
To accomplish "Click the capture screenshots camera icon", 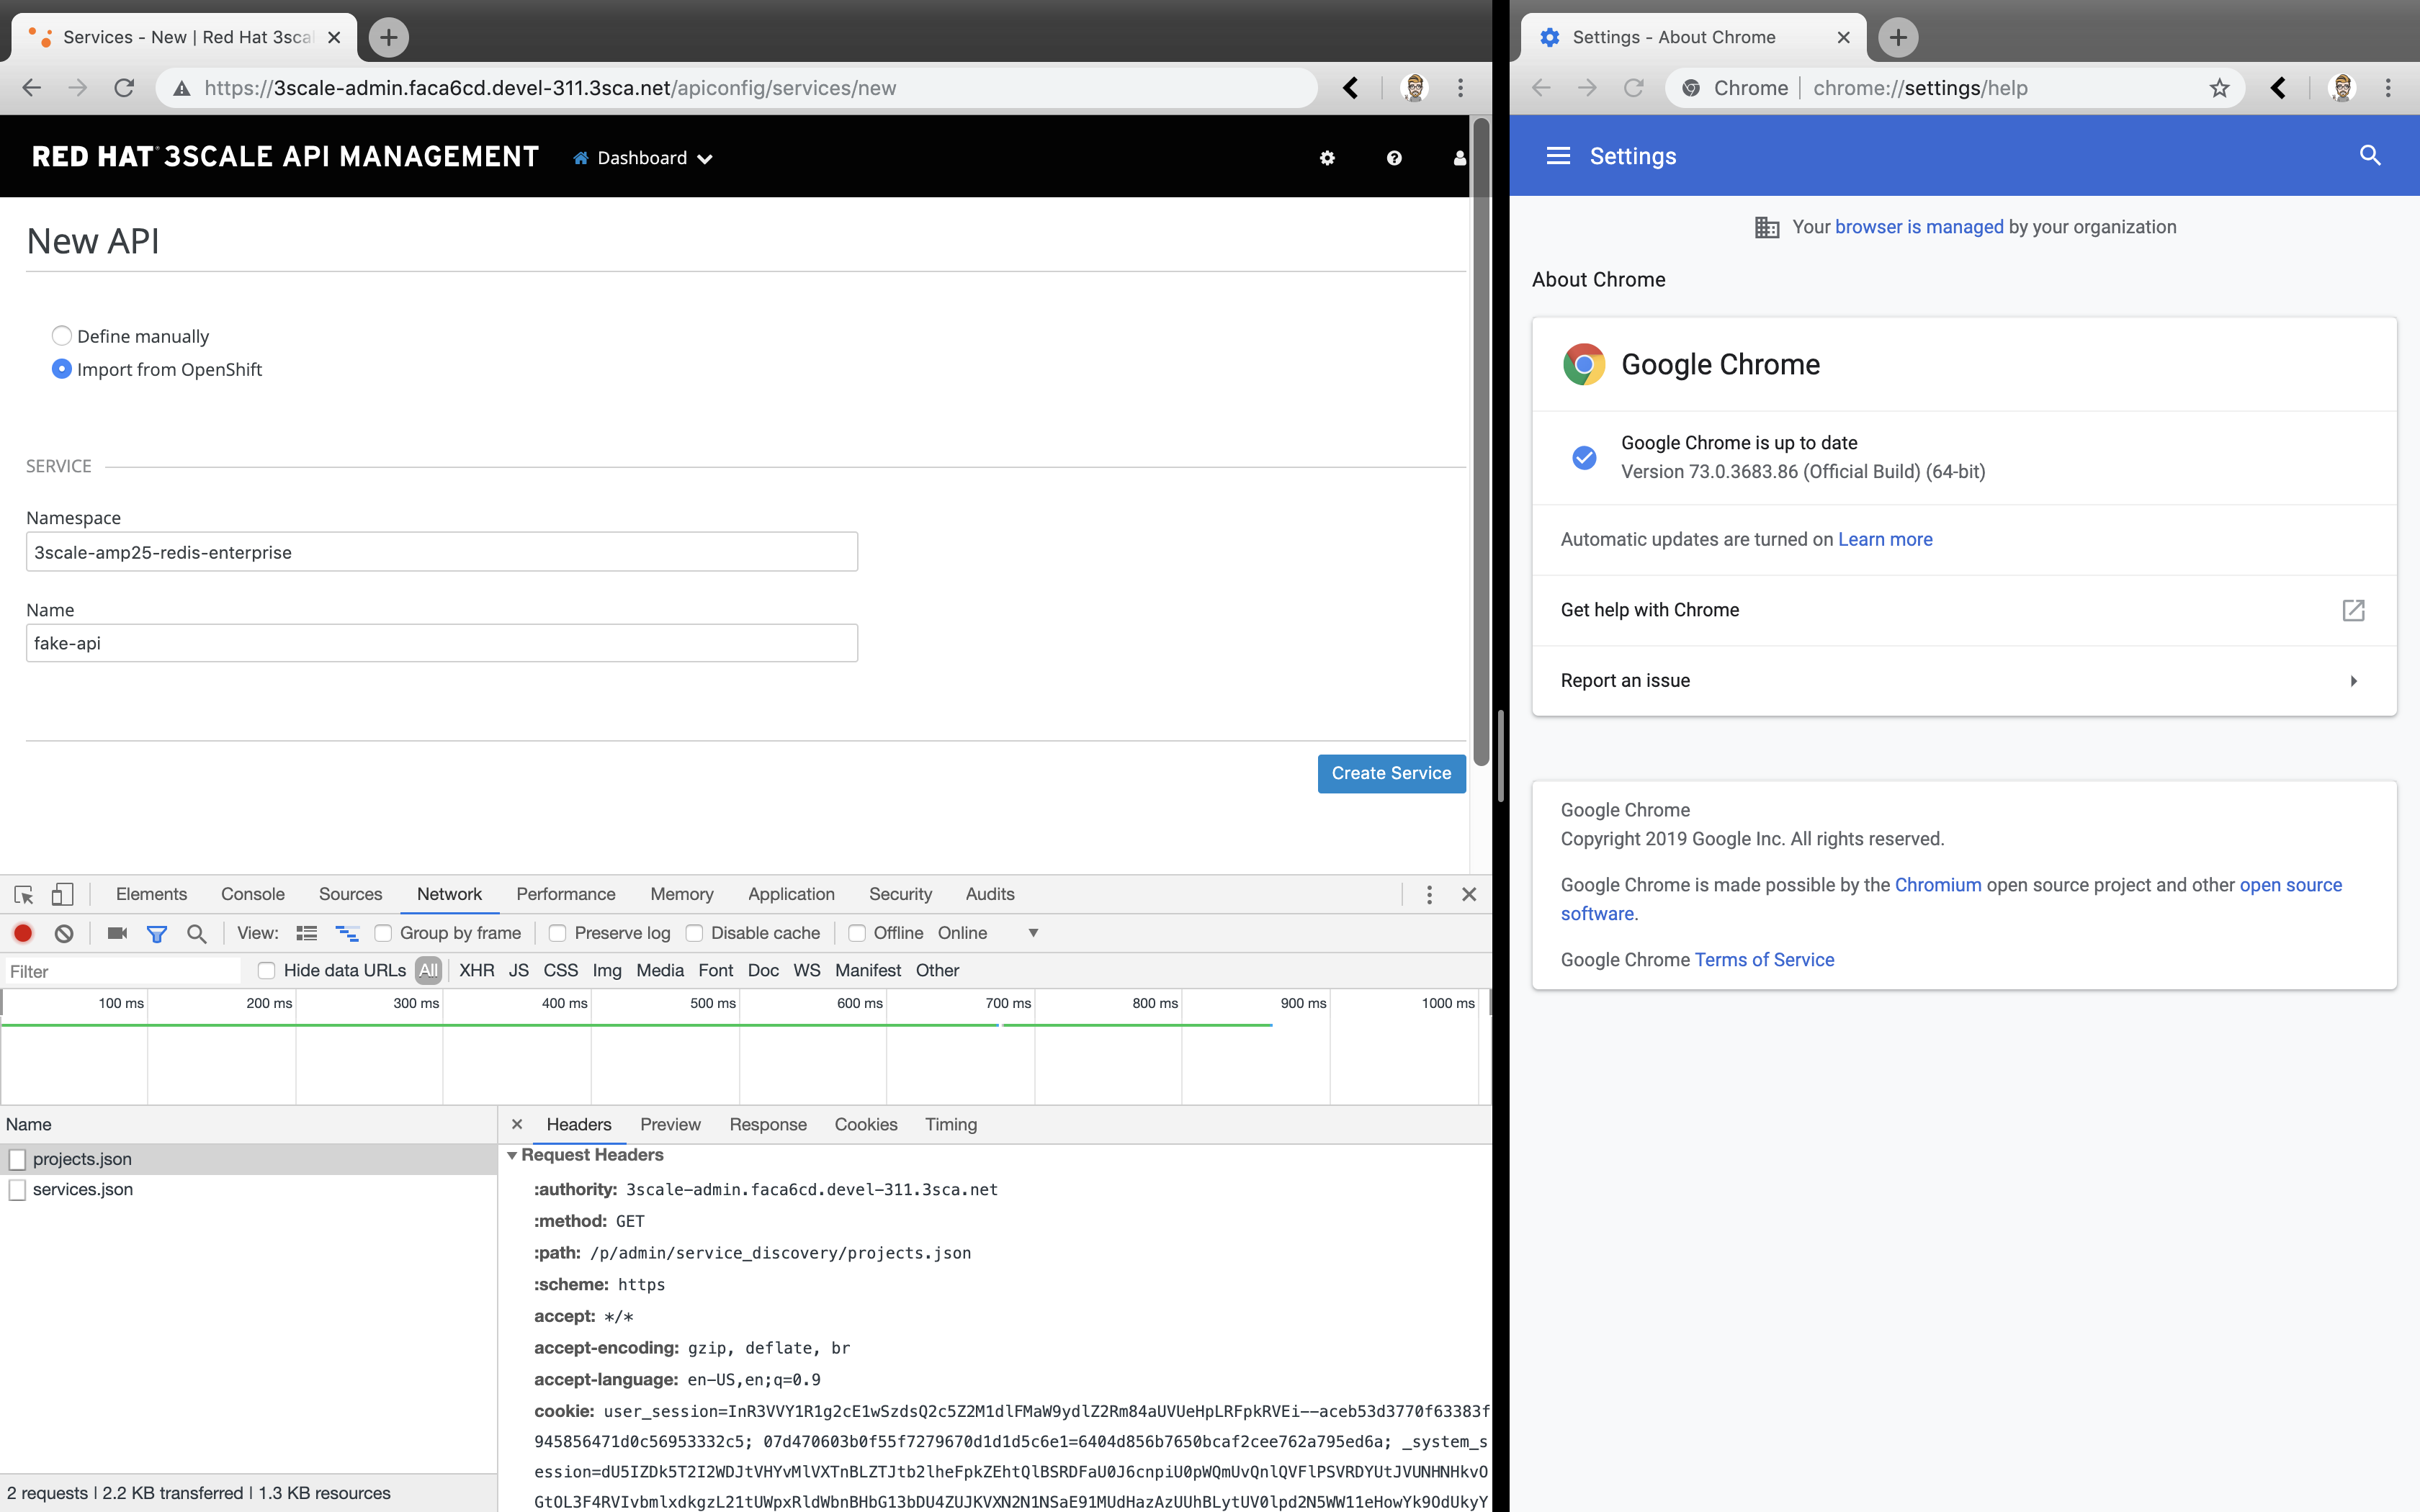I will pos(117,933).
